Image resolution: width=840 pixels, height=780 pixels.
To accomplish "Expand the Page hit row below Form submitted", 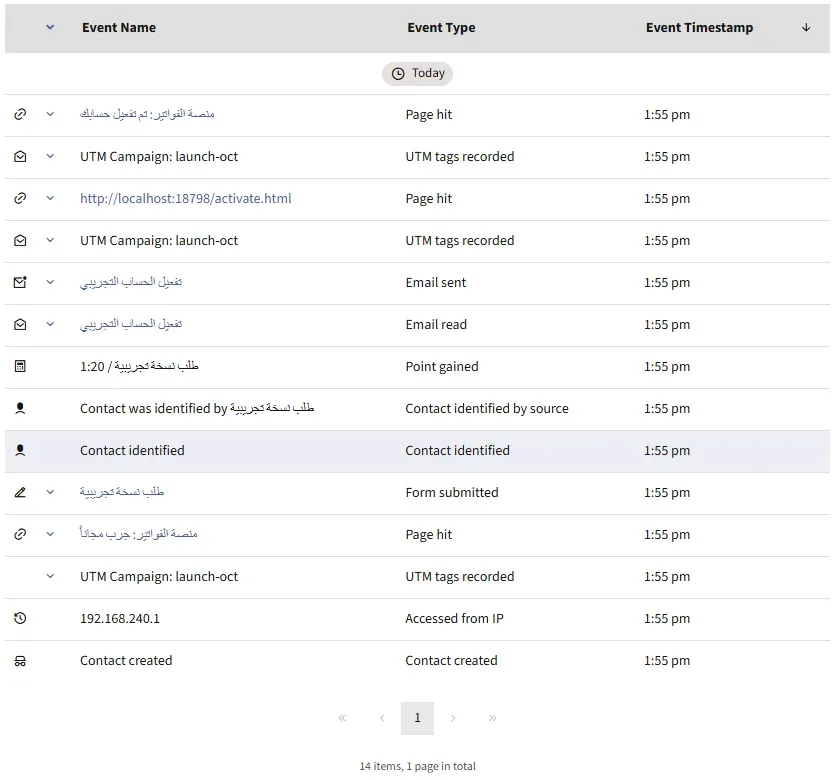I will 50,534.
